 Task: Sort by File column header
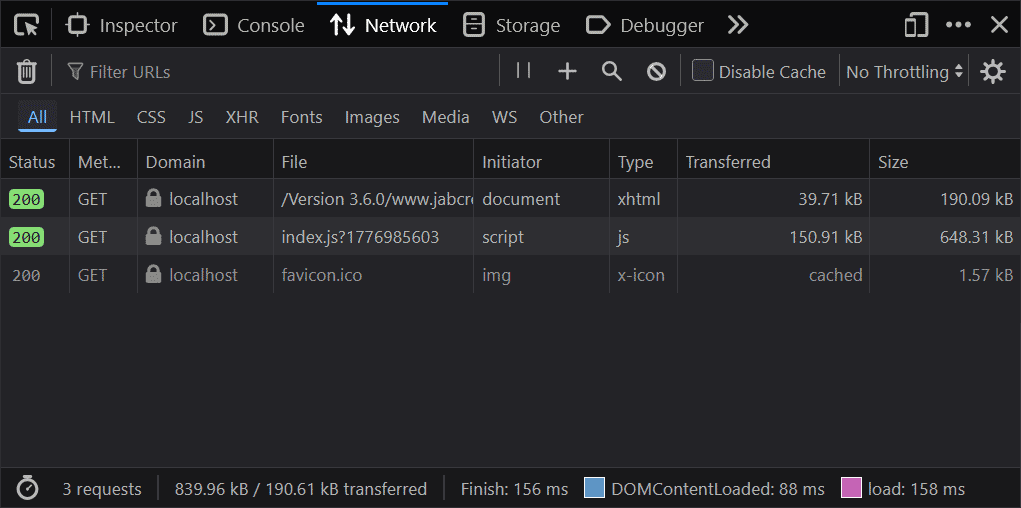tap(373, 162)
